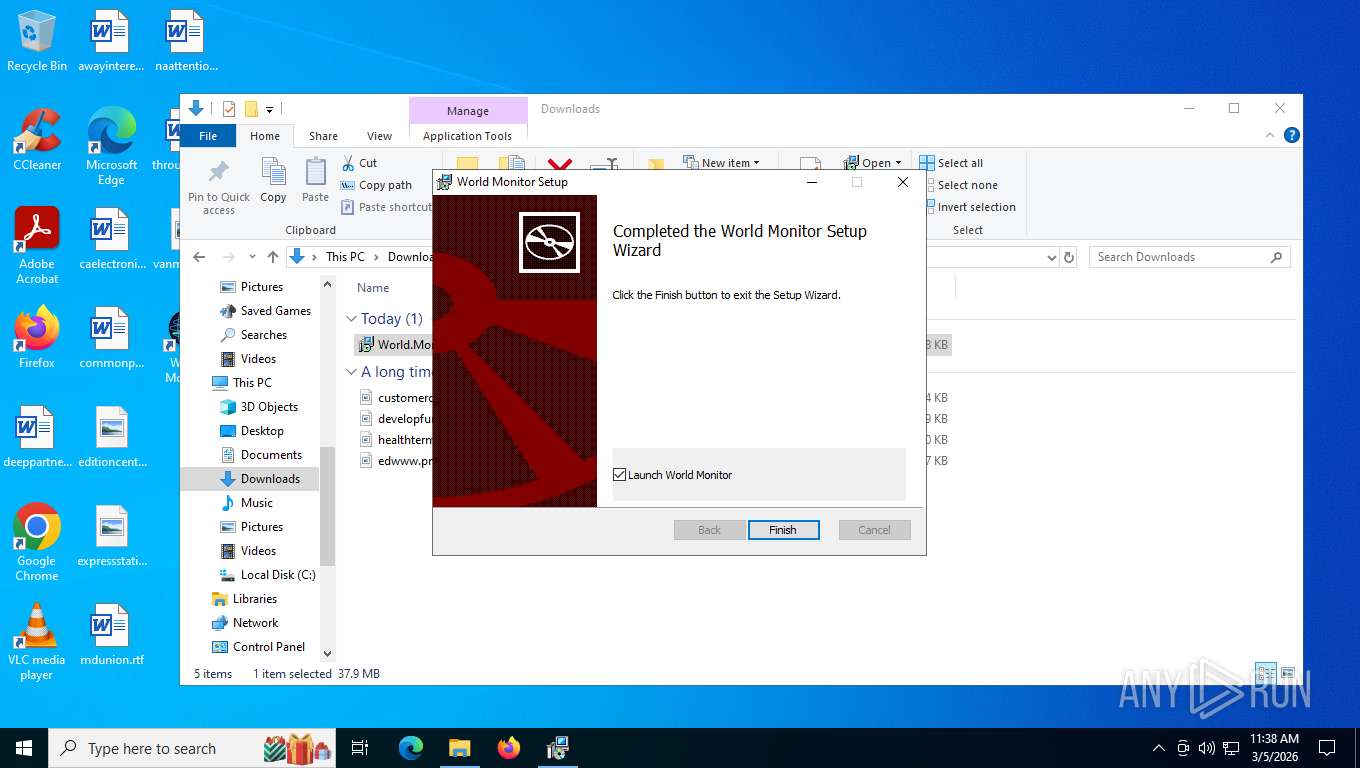Switch to details view icon
Screen dimensions: 1360x768
pyautogui.click(x=1265, y=674)
